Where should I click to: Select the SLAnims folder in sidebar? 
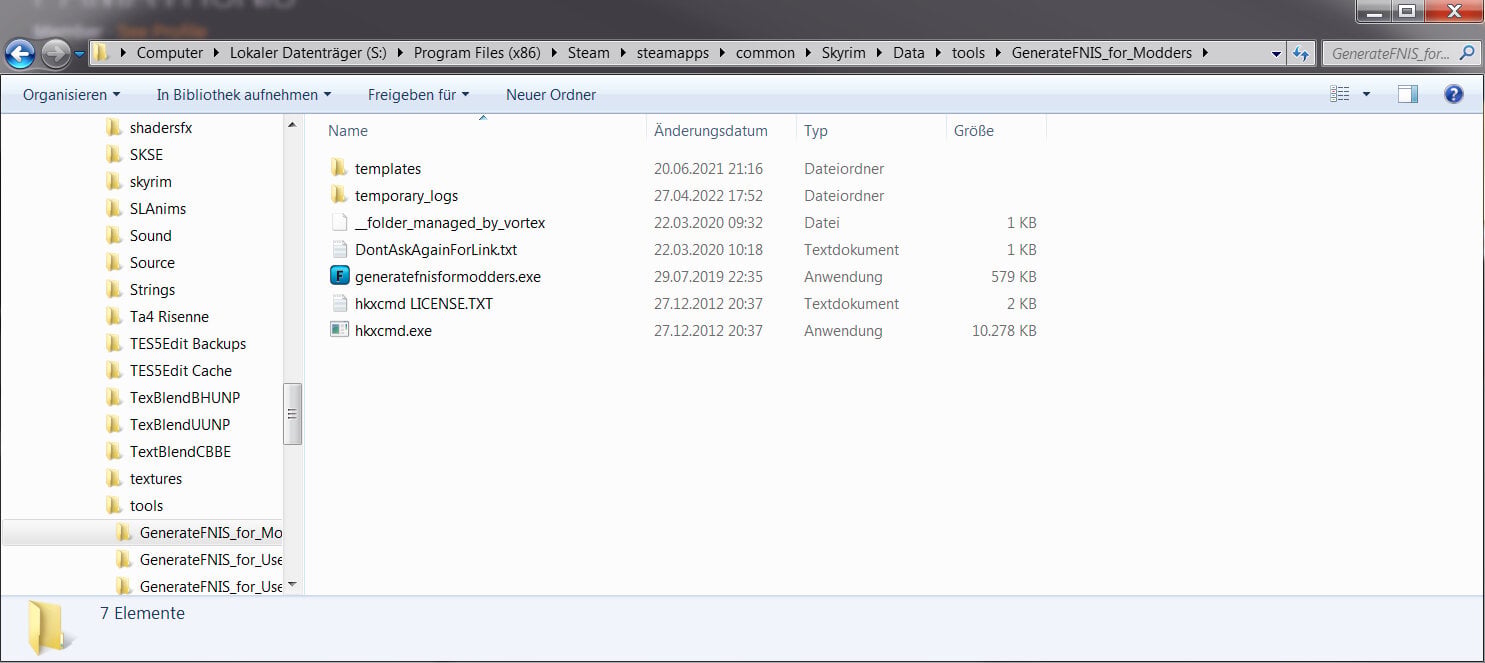[x=147, y=208]
